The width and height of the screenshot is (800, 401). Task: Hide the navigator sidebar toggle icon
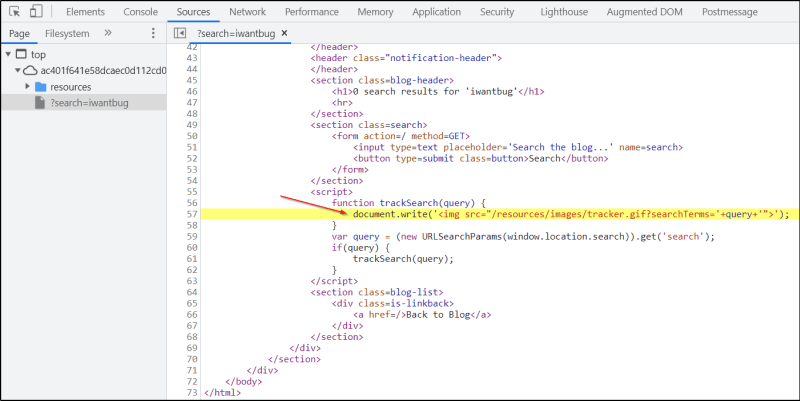point(180,33)
